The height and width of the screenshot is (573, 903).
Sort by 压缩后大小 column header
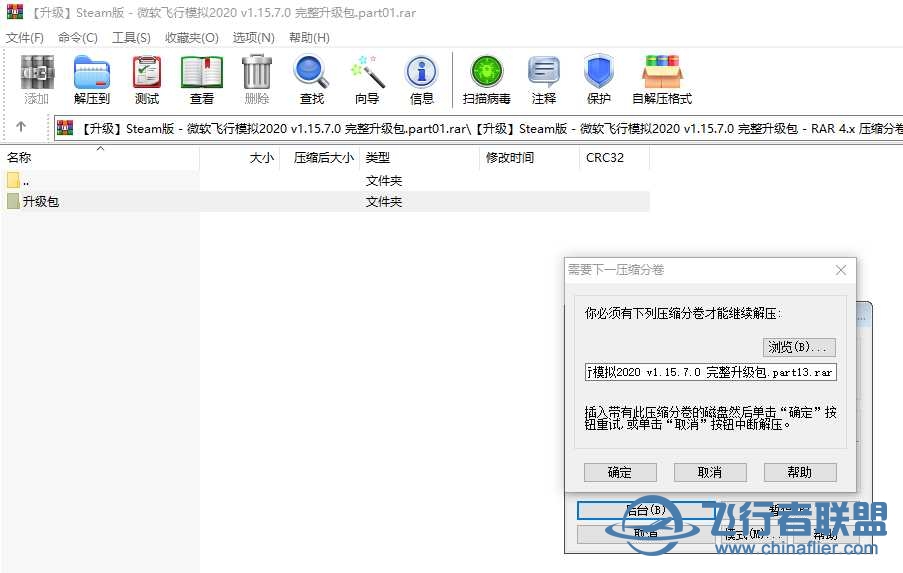[x=320, y=157]
